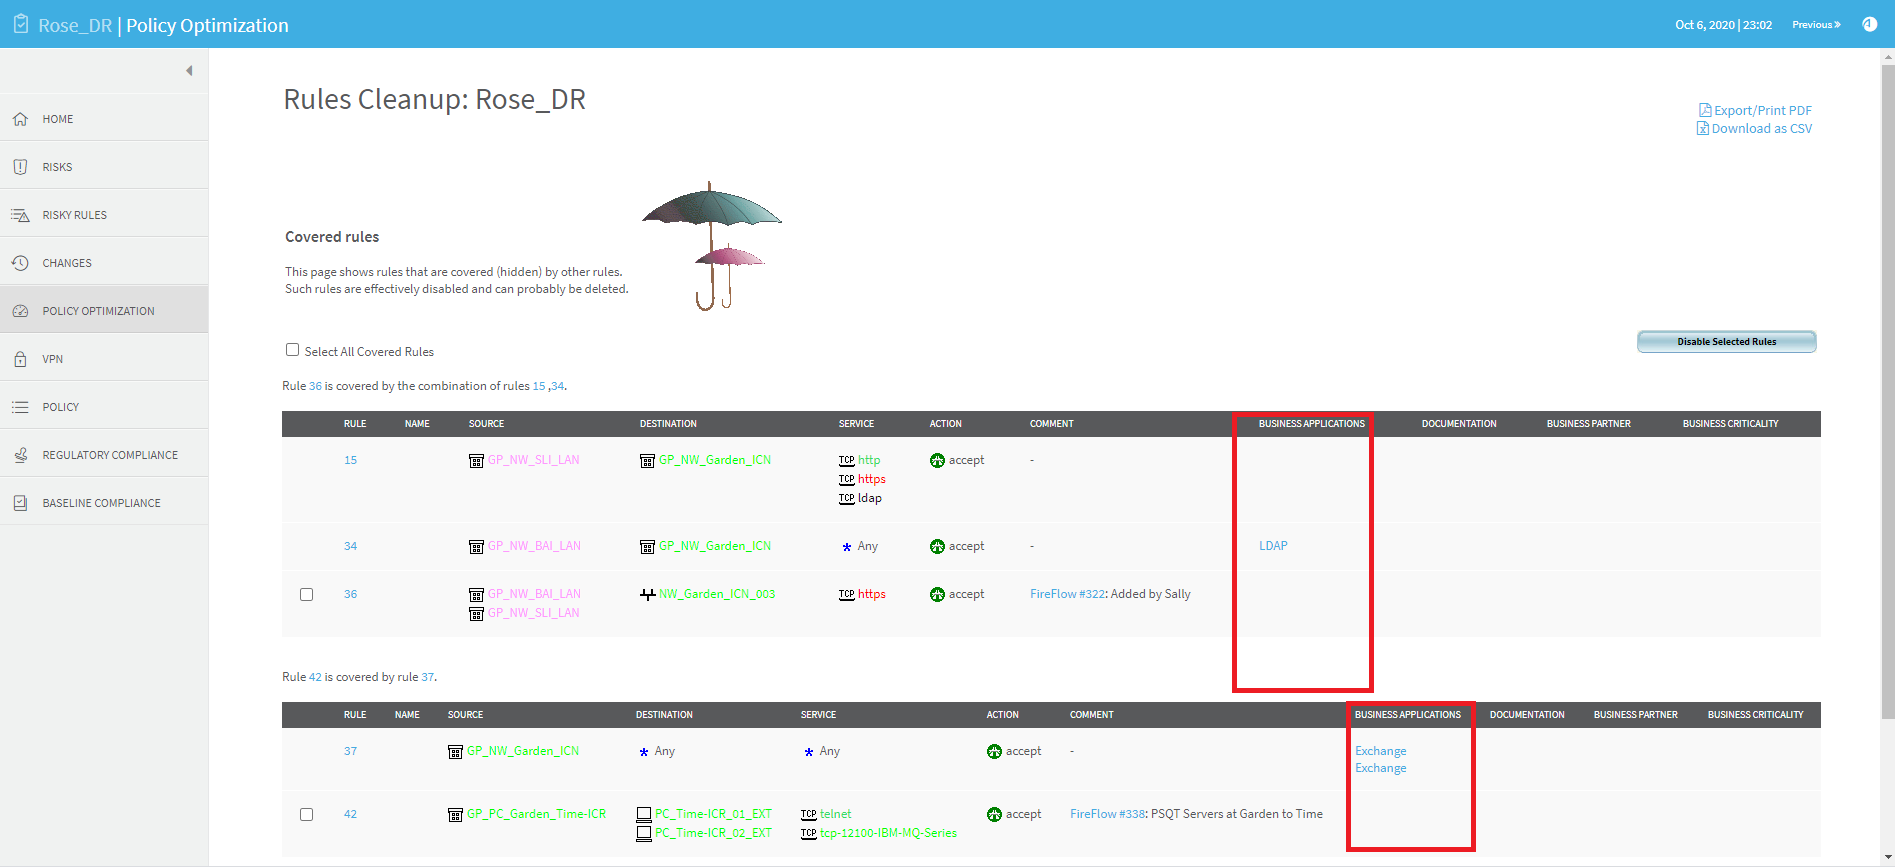
Task: Open the Export/Print PDF link
Action: (x=1762, y=110)
